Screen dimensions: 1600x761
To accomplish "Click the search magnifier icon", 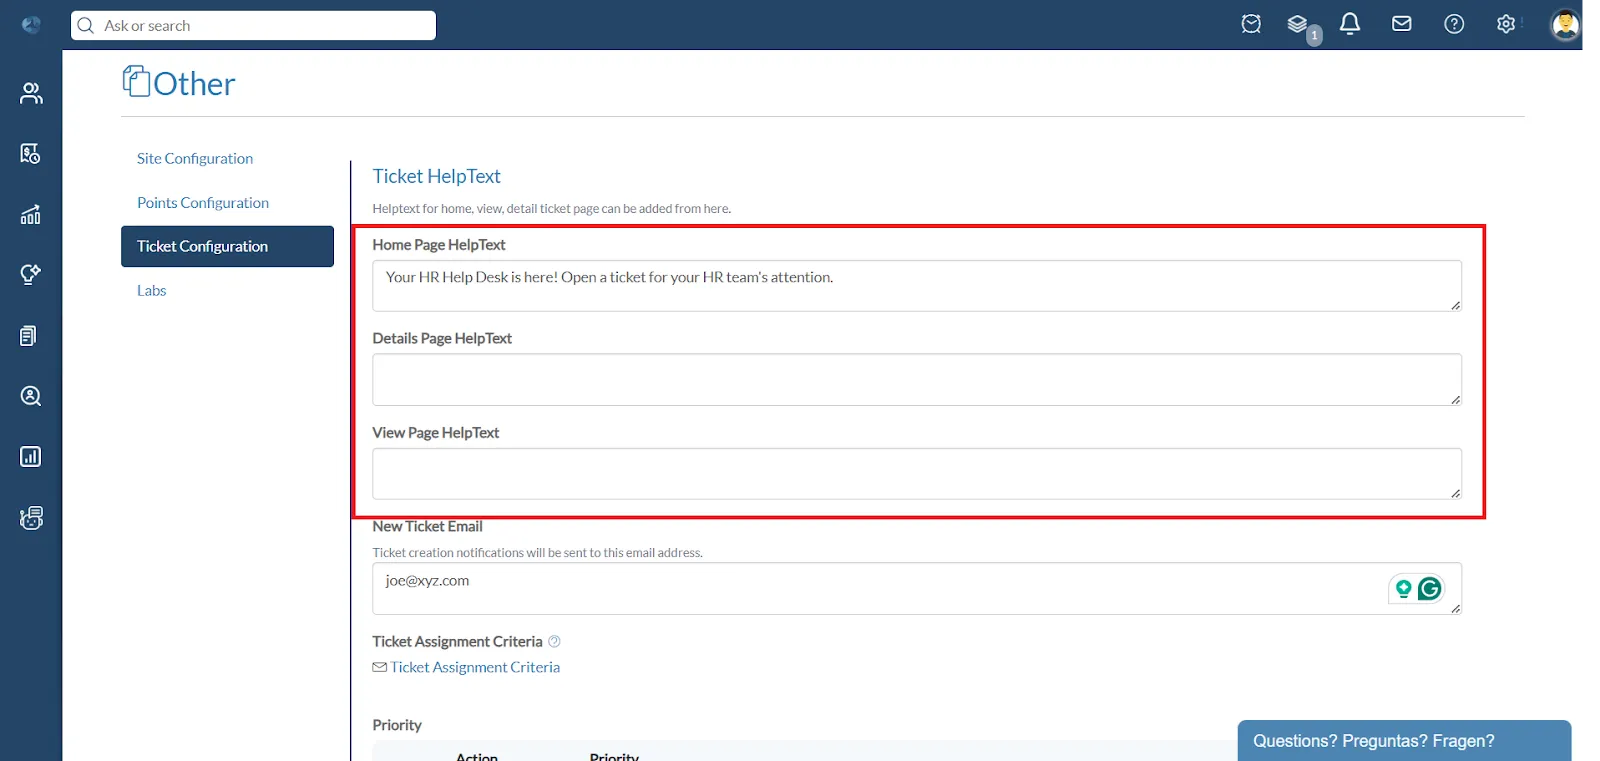I will (86, 25).
